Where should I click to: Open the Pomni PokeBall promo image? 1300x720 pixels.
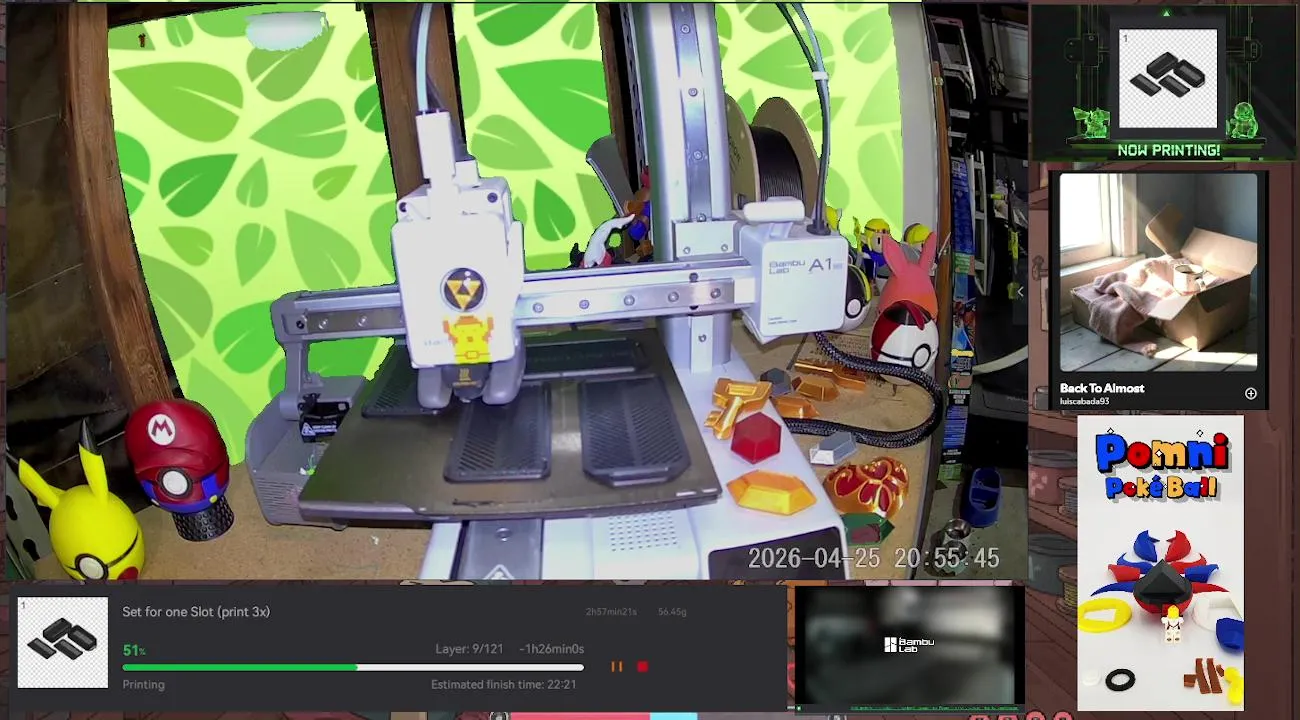point(1160,563)
